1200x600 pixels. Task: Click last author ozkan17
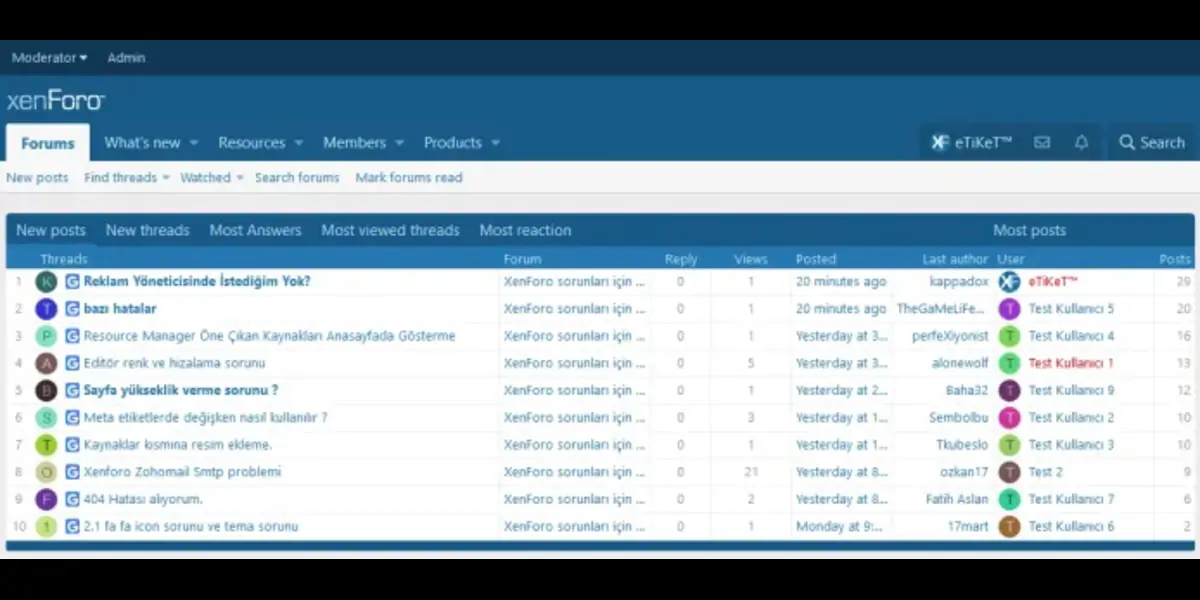click(x=964, y=472)
